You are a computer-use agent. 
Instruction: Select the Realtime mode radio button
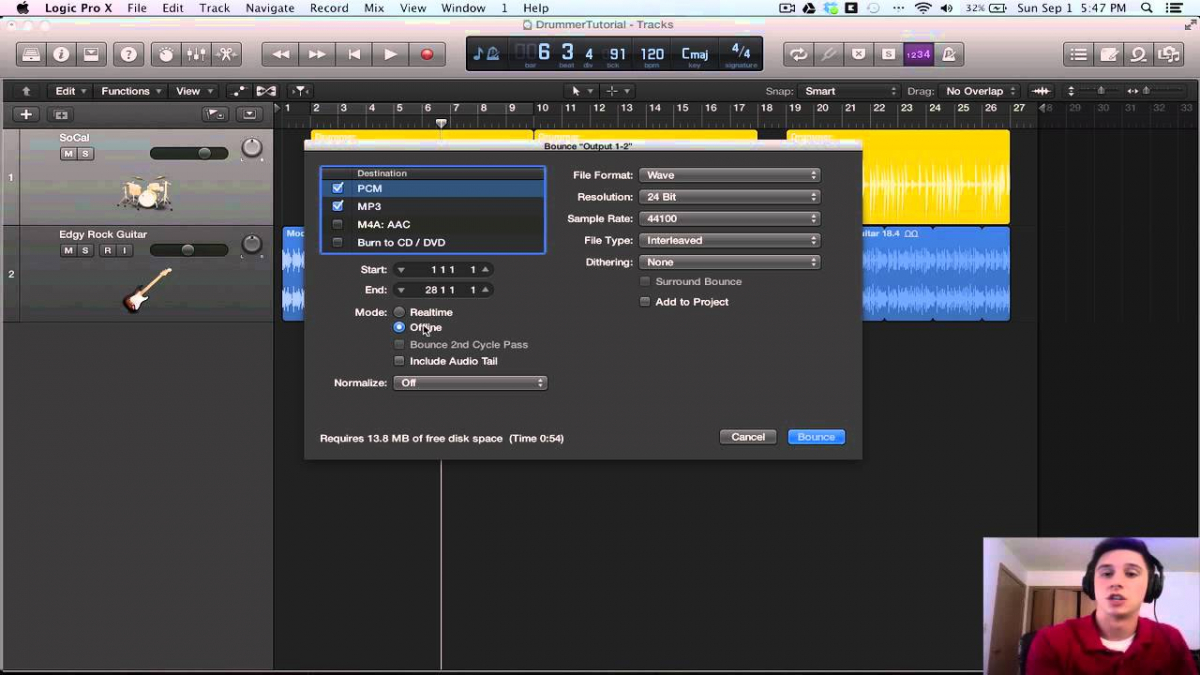tap(399, 312)
